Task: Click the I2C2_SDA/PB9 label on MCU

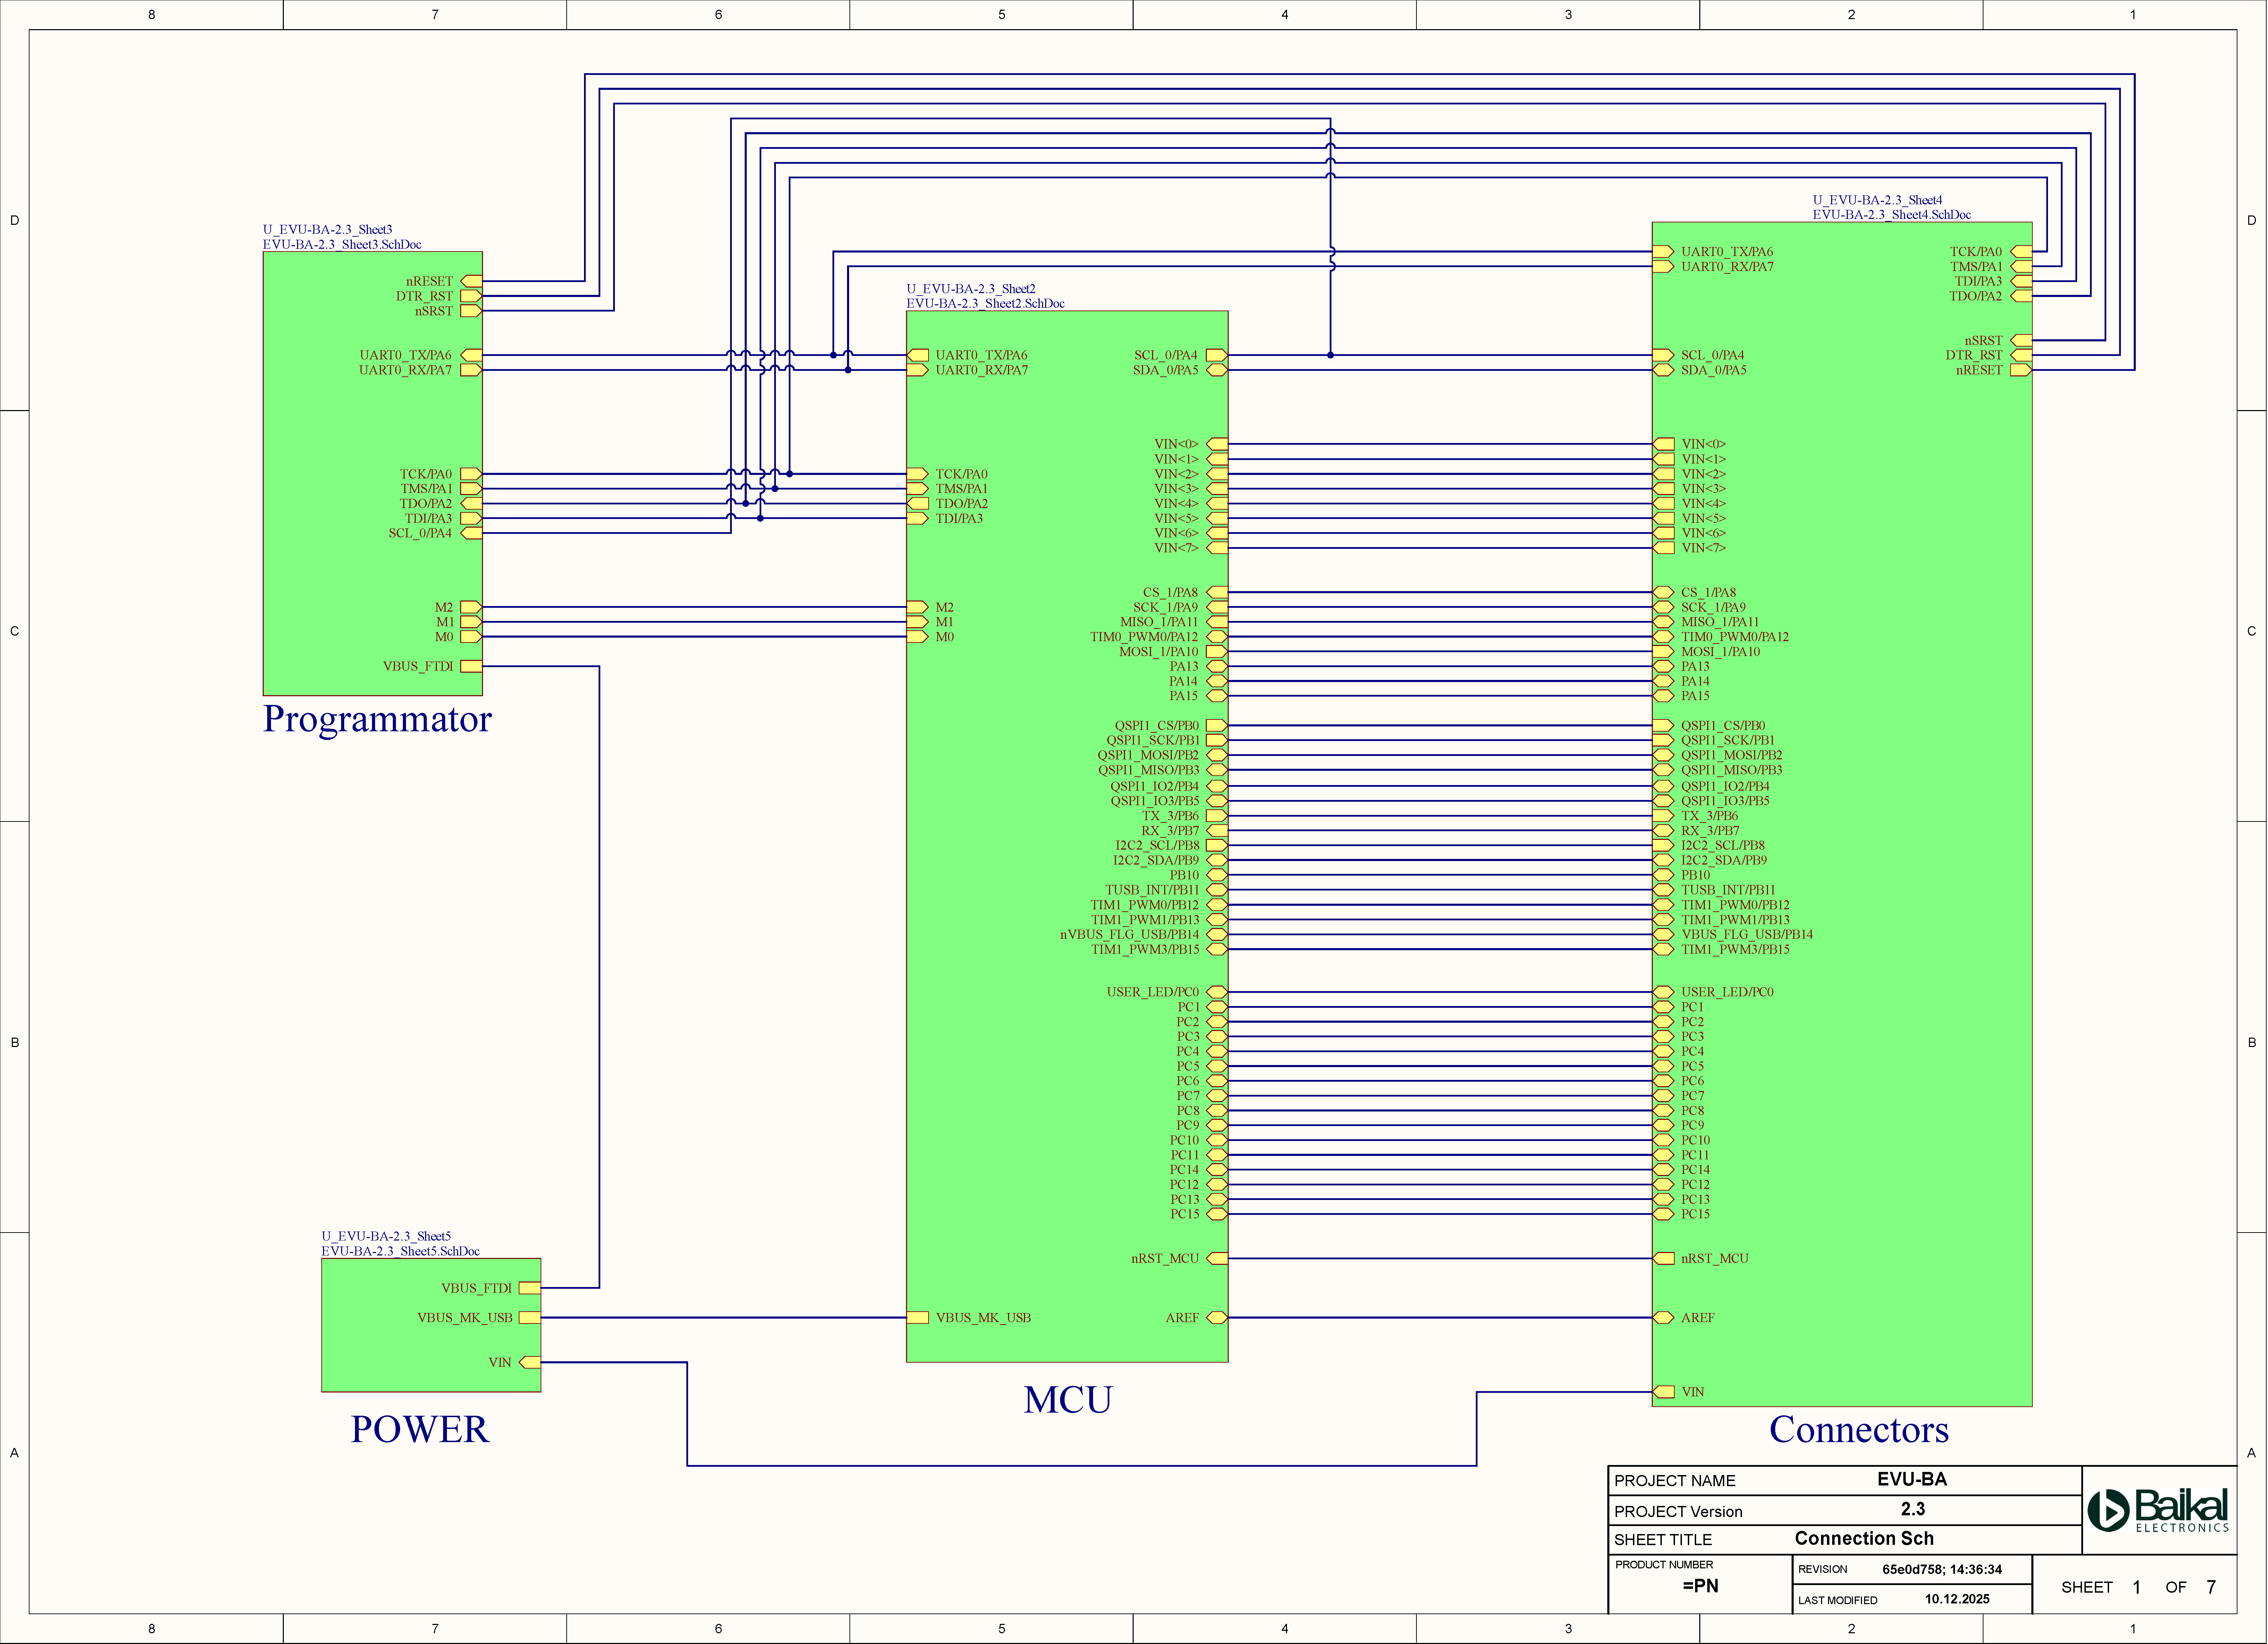Action: [1156, 860]
